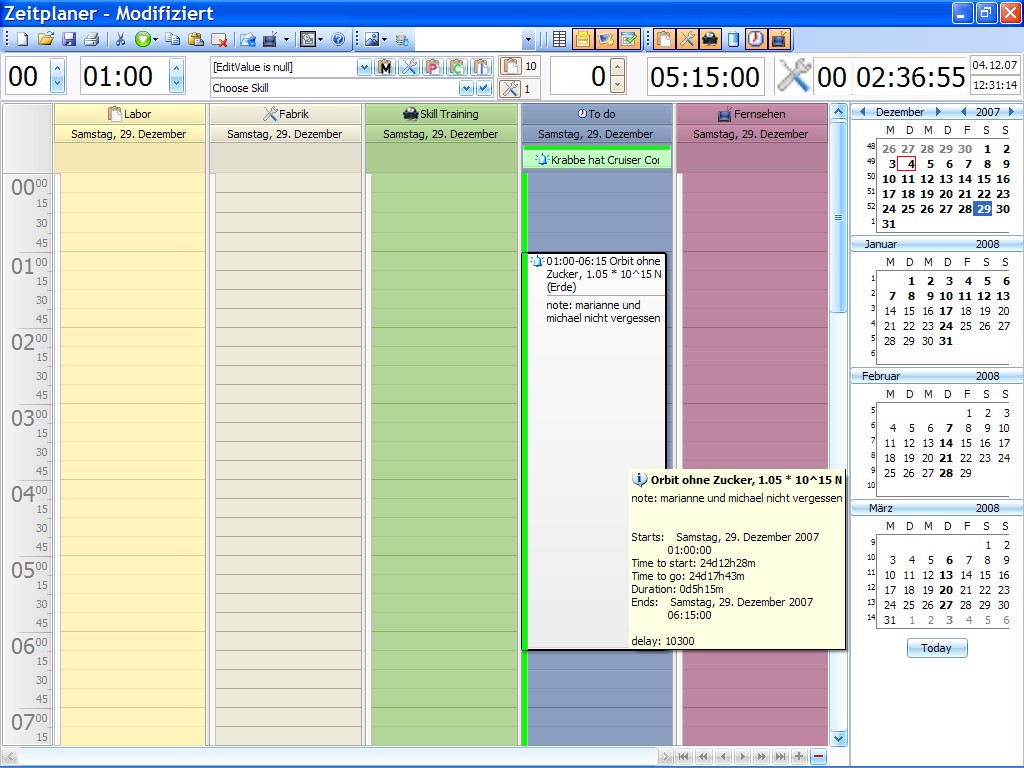Select the To do column header

click(x=596, y=114)
